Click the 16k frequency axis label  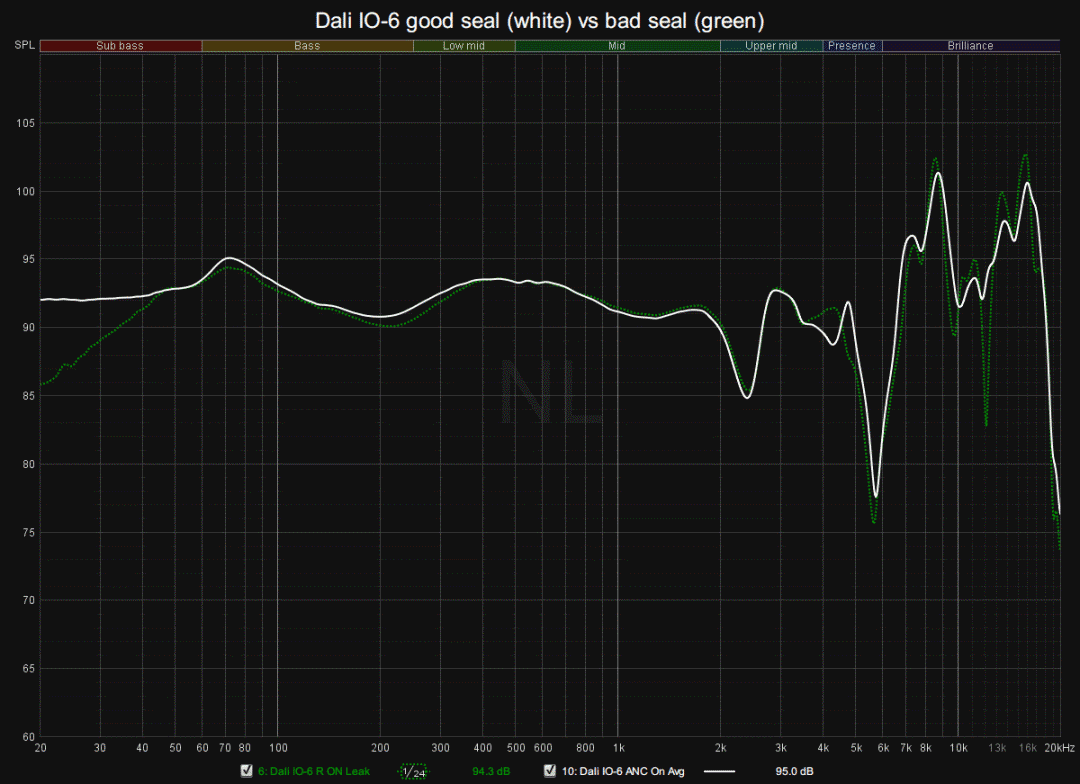[x=1028, y=747]
